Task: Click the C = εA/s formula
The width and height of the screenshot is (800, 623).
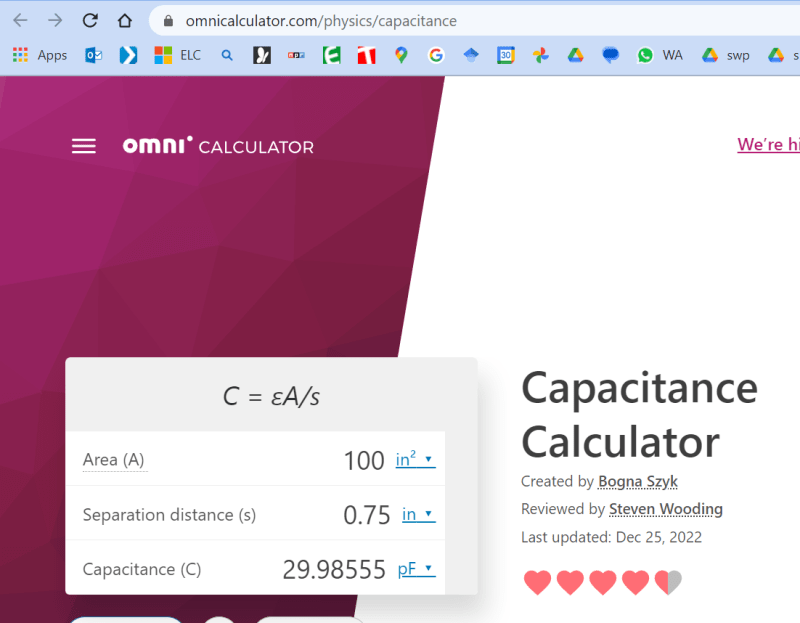Action: [271, 396]
